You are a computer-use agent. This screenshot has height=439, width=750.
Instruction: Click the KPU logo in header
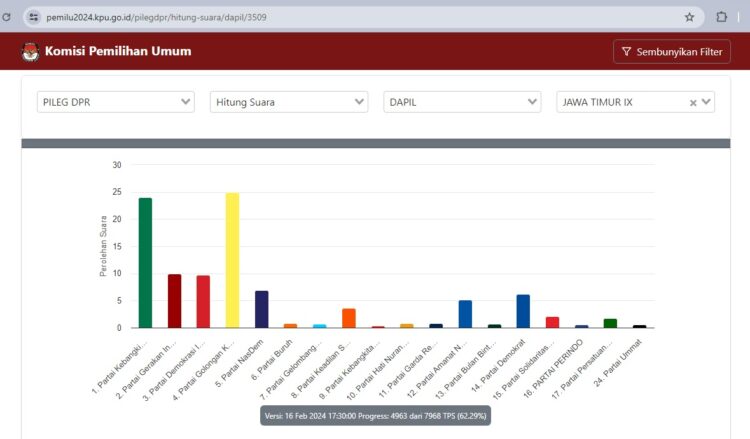point(30,52)
